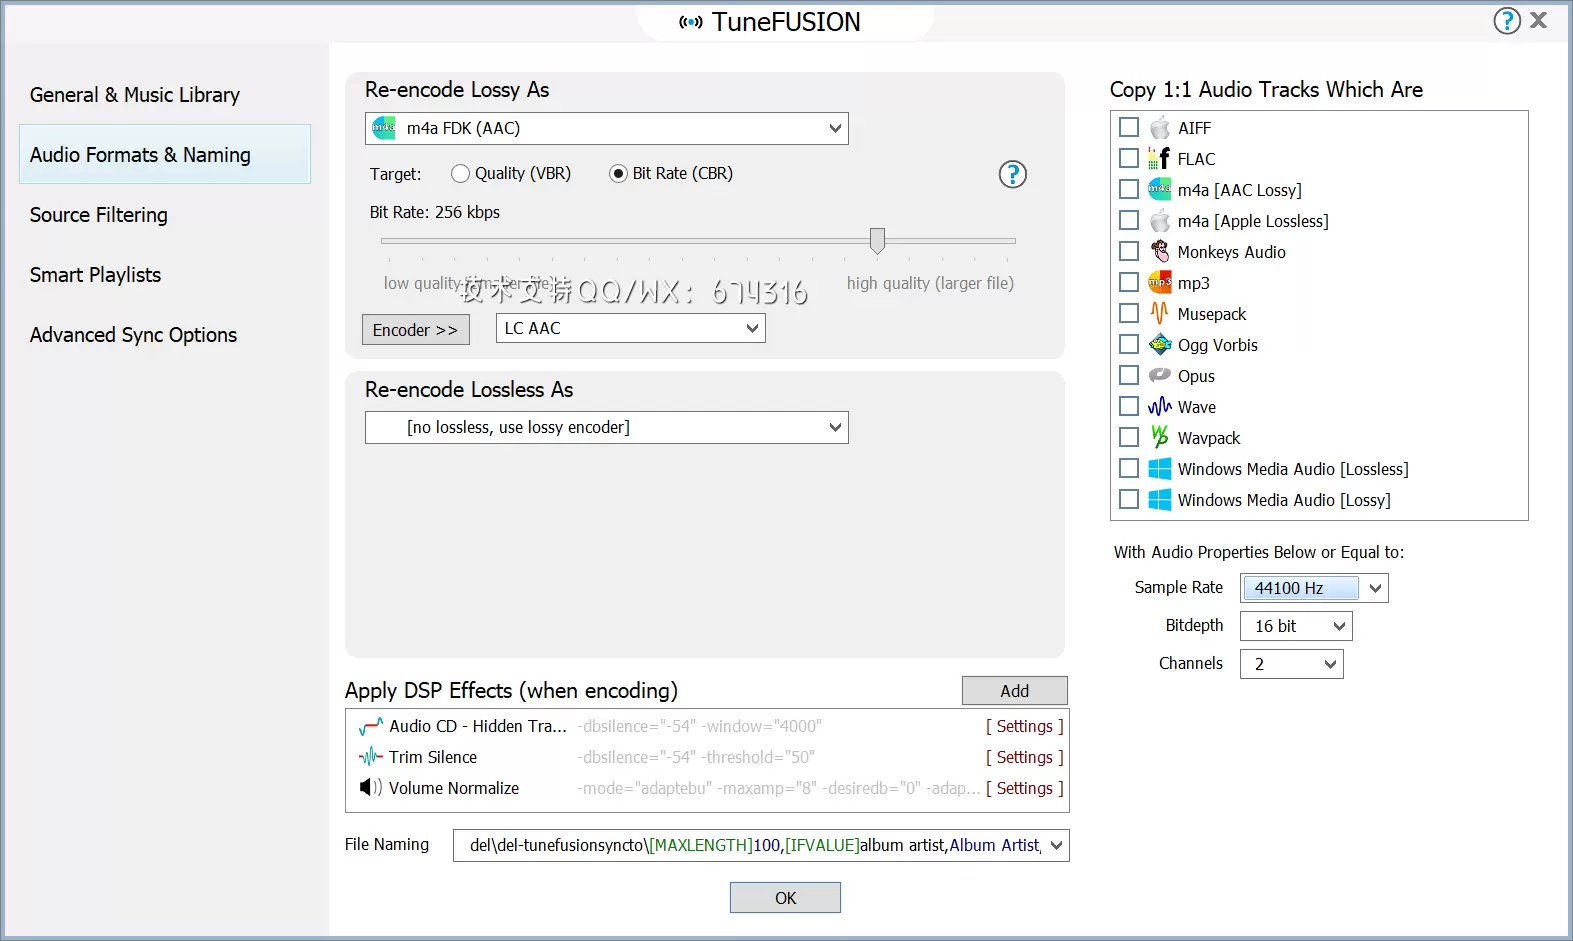Check the mp3 copy checkbox

coord(1129,282)
